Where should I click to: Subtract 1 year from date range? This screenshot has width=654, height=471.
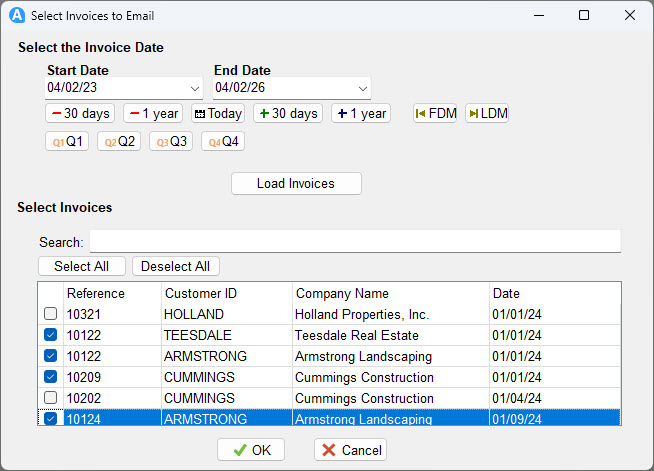tap(153, 114)
